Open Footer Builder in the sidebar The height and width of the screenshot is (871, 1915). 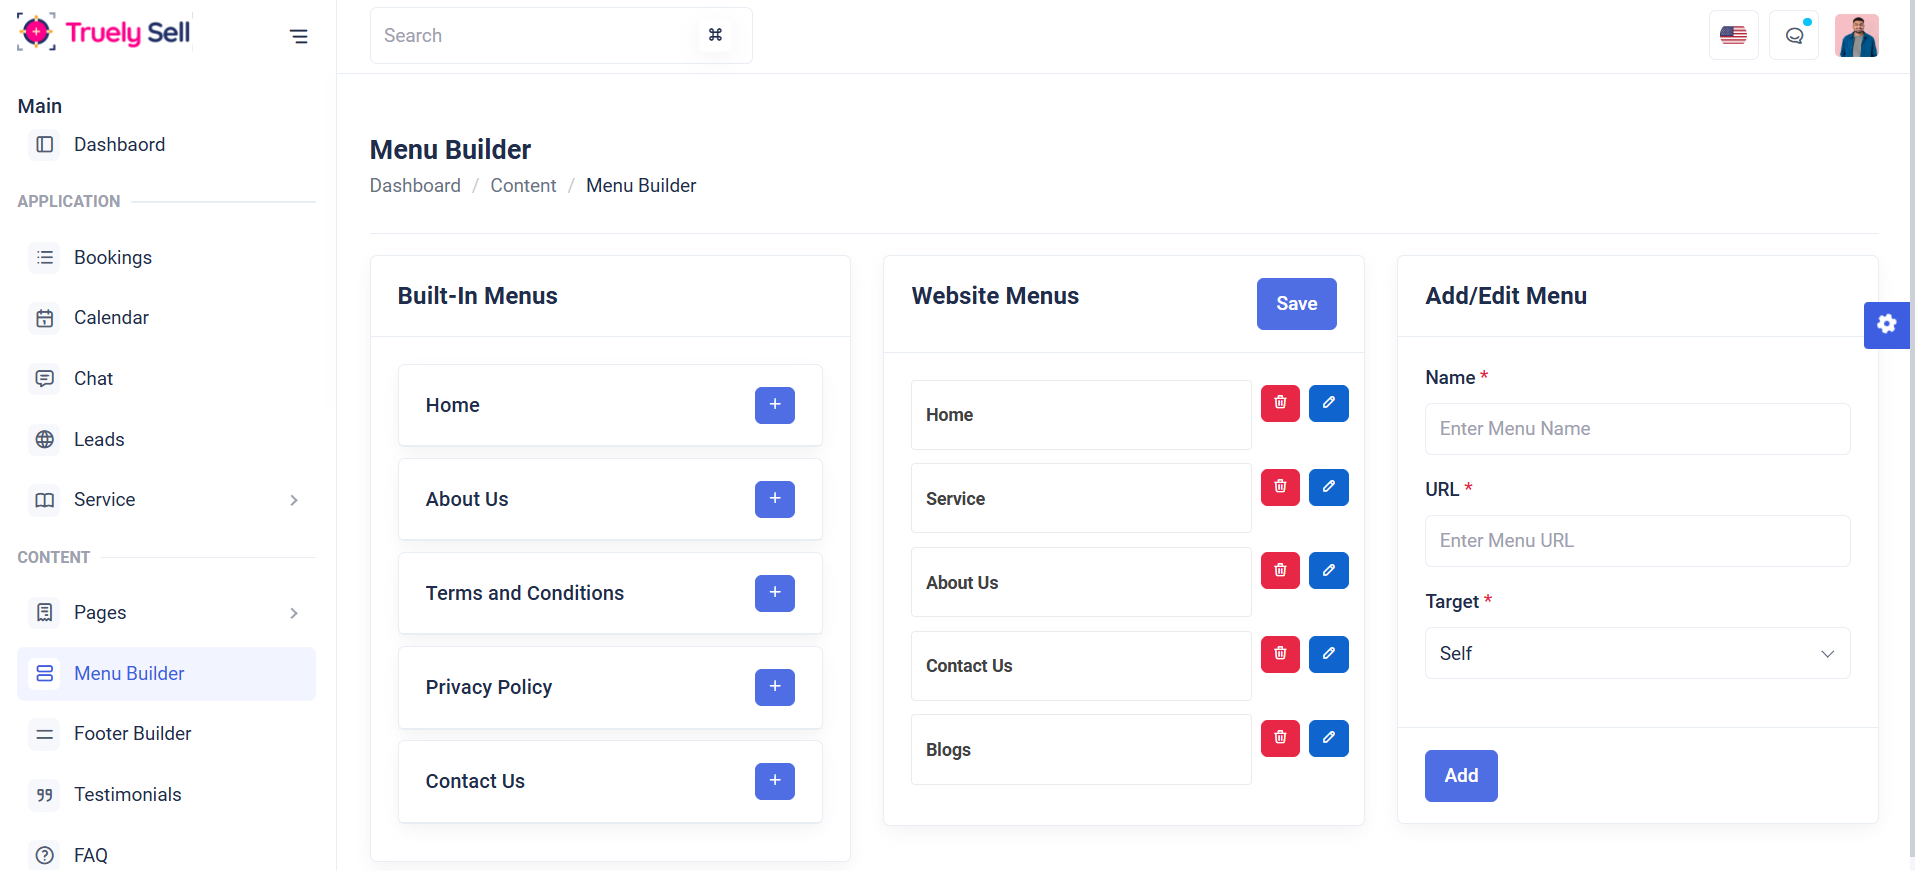[x=132, y=733]
